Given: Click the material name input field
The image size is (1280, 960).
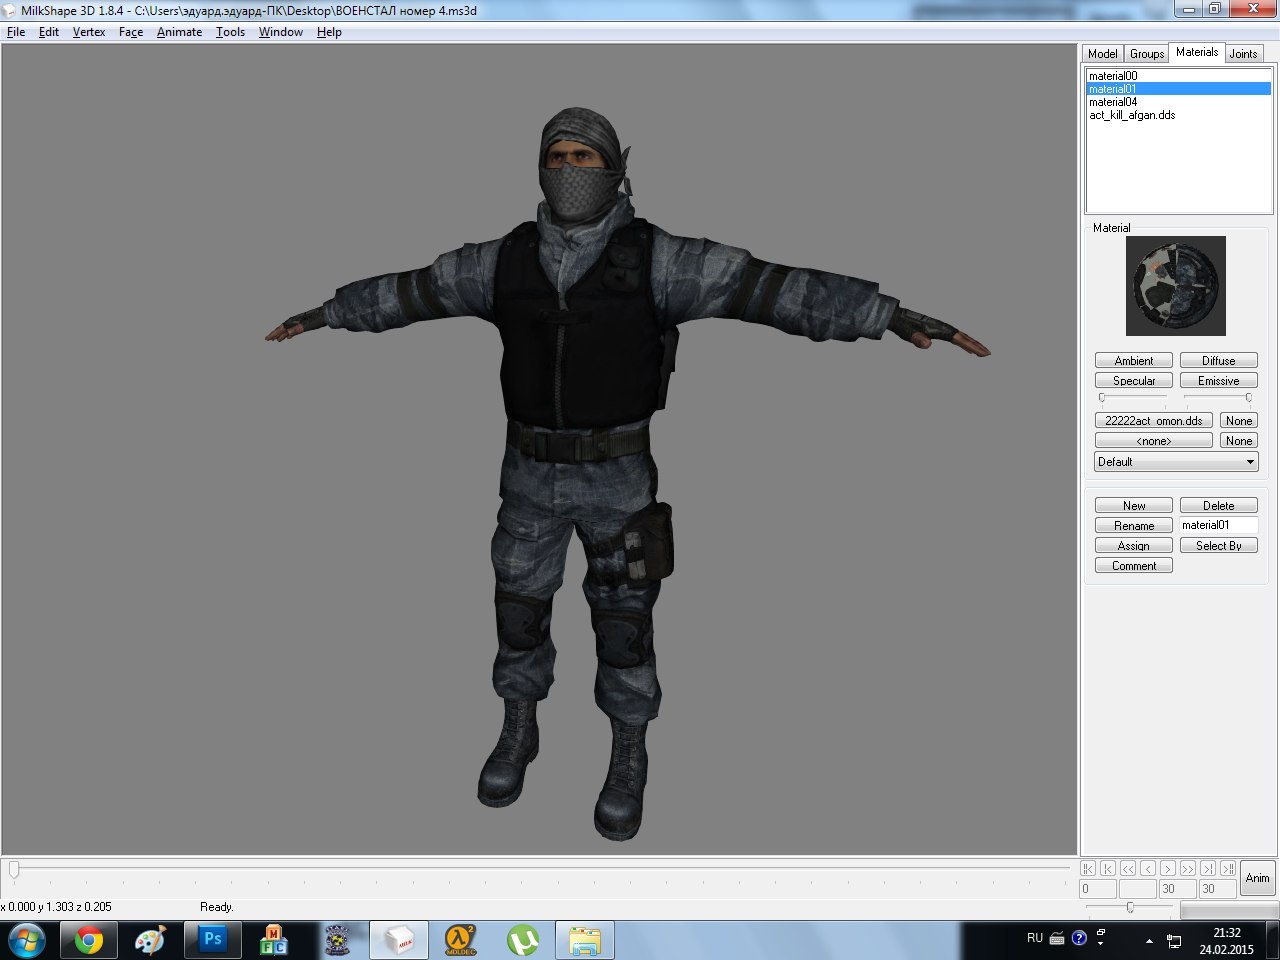Looking at the screenshot, I should (1218, 525).
